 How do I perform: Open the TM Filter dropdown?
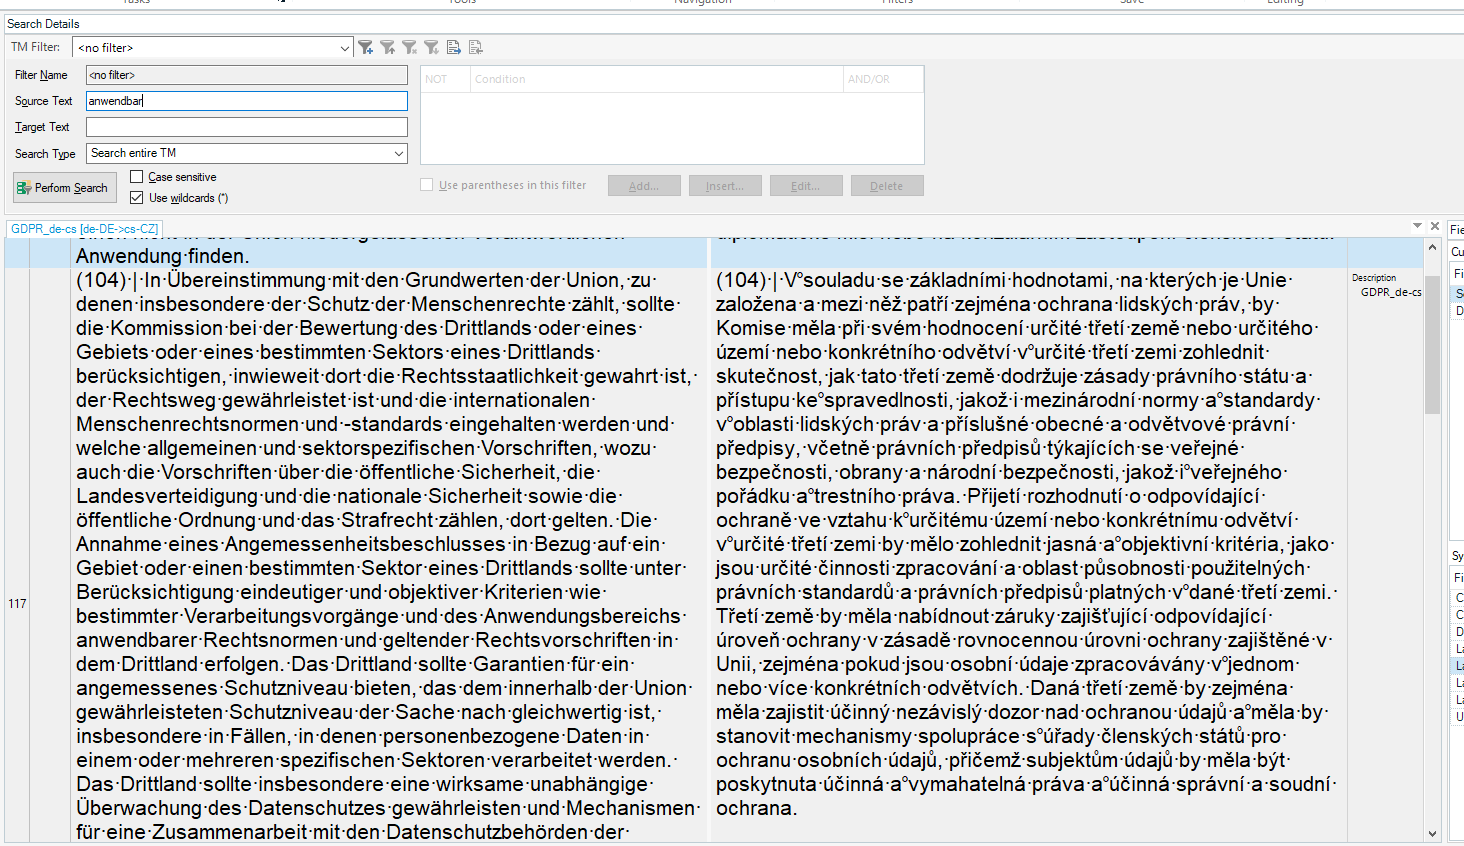click(x=344, y=48)
